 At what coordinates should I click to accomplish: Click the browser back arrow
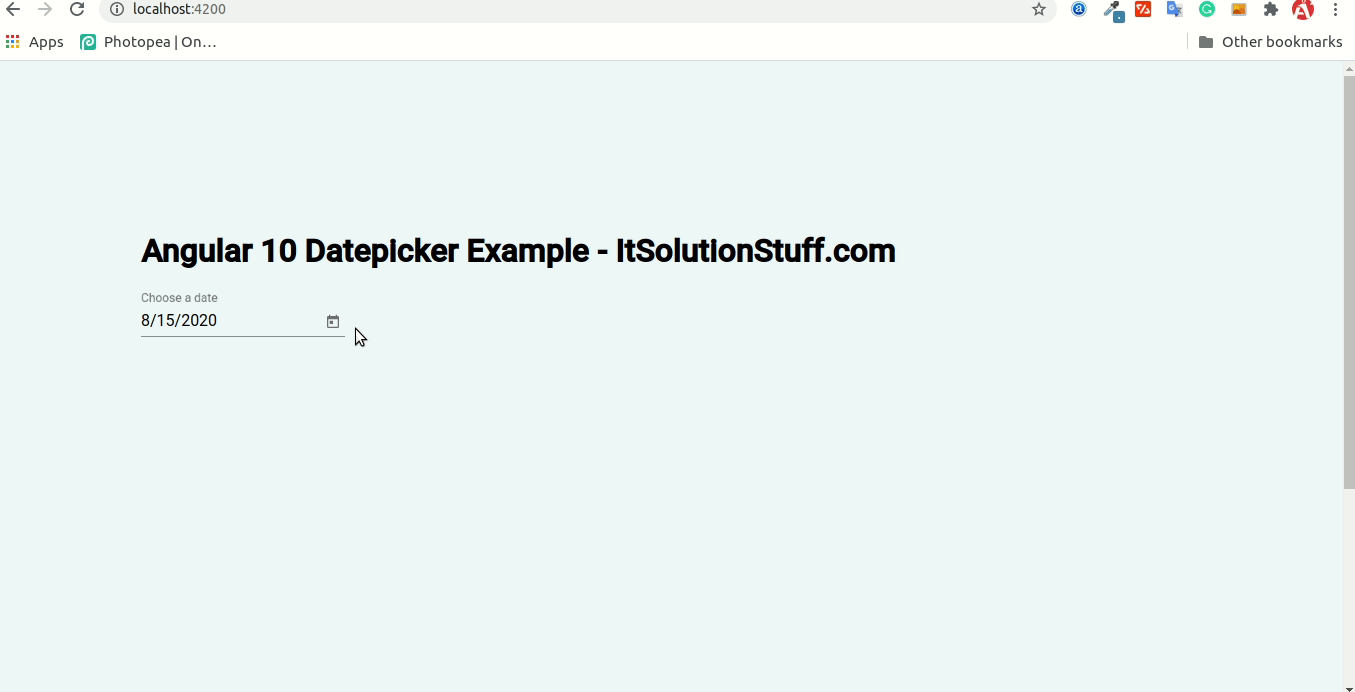point(13,9)
